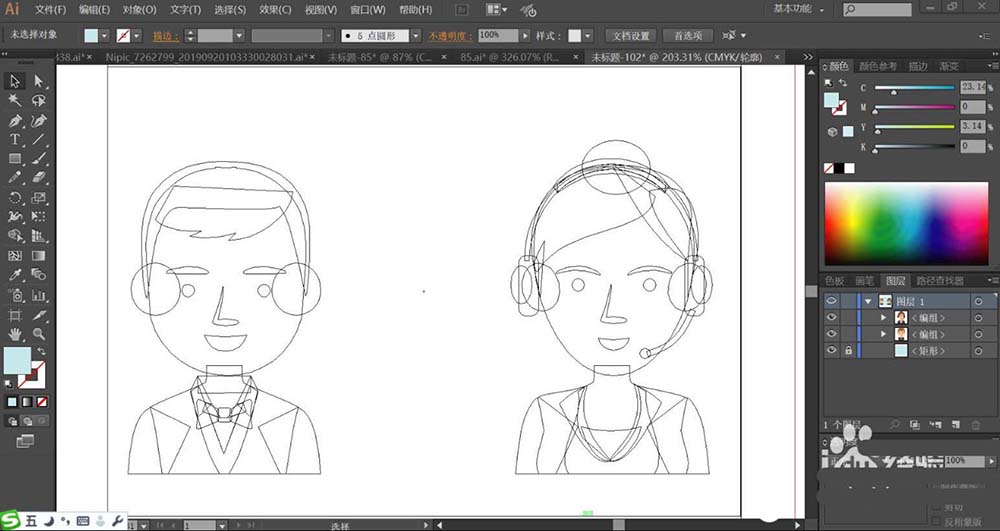Expand the first 编组 group
Image resolution: width=1000 pixels, height=531 pixels.
coord(884,317)
